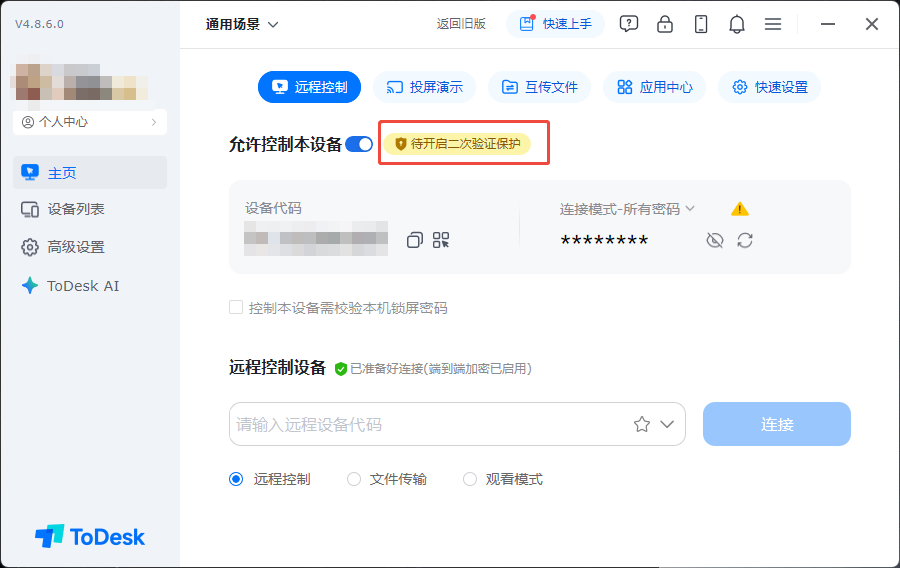
Task: Expand the remote device history dropdown
Action: click(x=669, y=424)
